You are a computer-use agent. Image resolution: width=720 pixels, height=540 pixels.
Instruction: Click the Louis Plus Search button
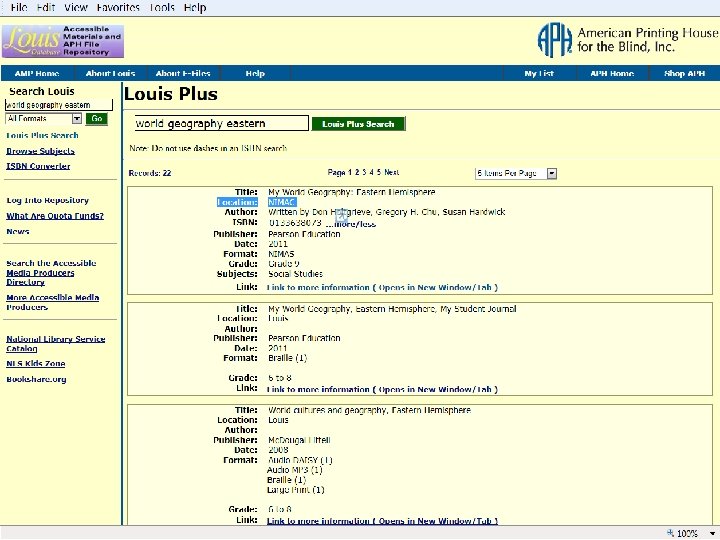(358, 124)
